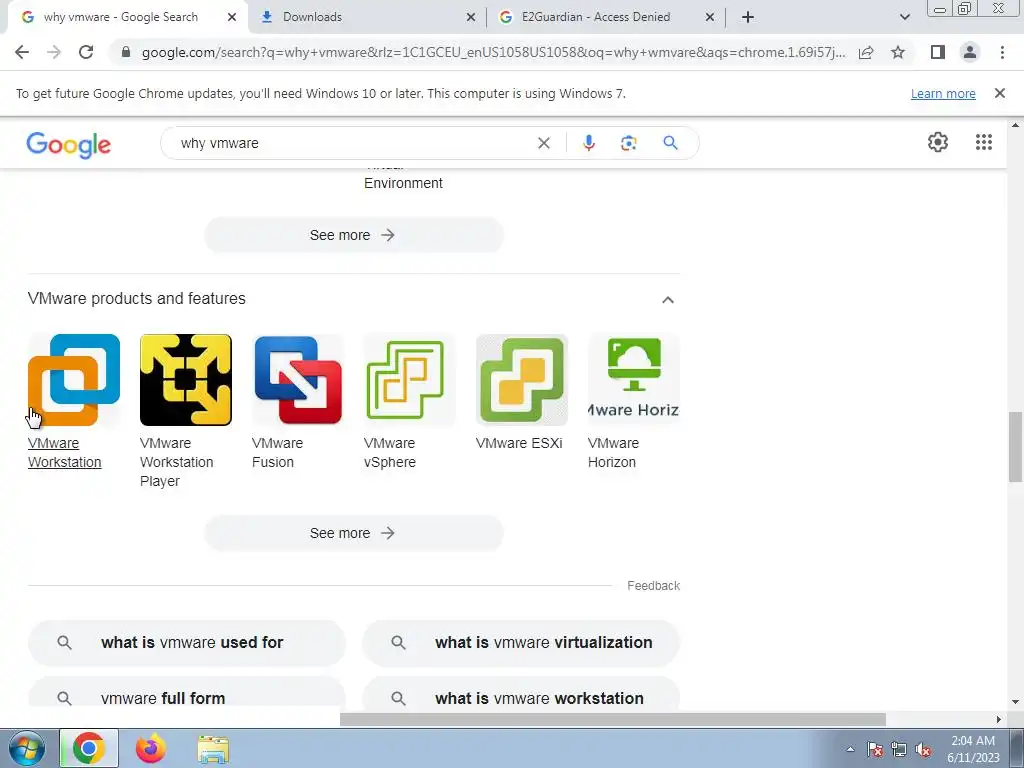Screen dimensions: 1024x768
Task: Open the VMware Workstation product thumbnail
Action: (74, 379)
